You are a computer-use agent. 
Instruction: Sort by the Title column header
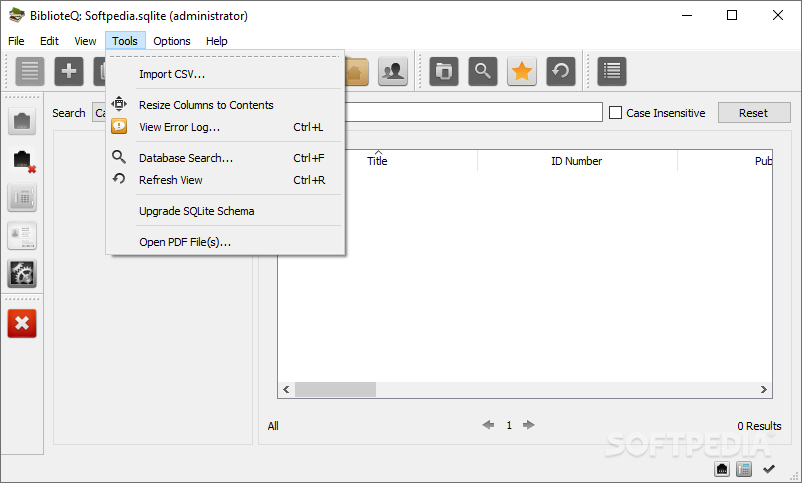(x=377, y=161)
